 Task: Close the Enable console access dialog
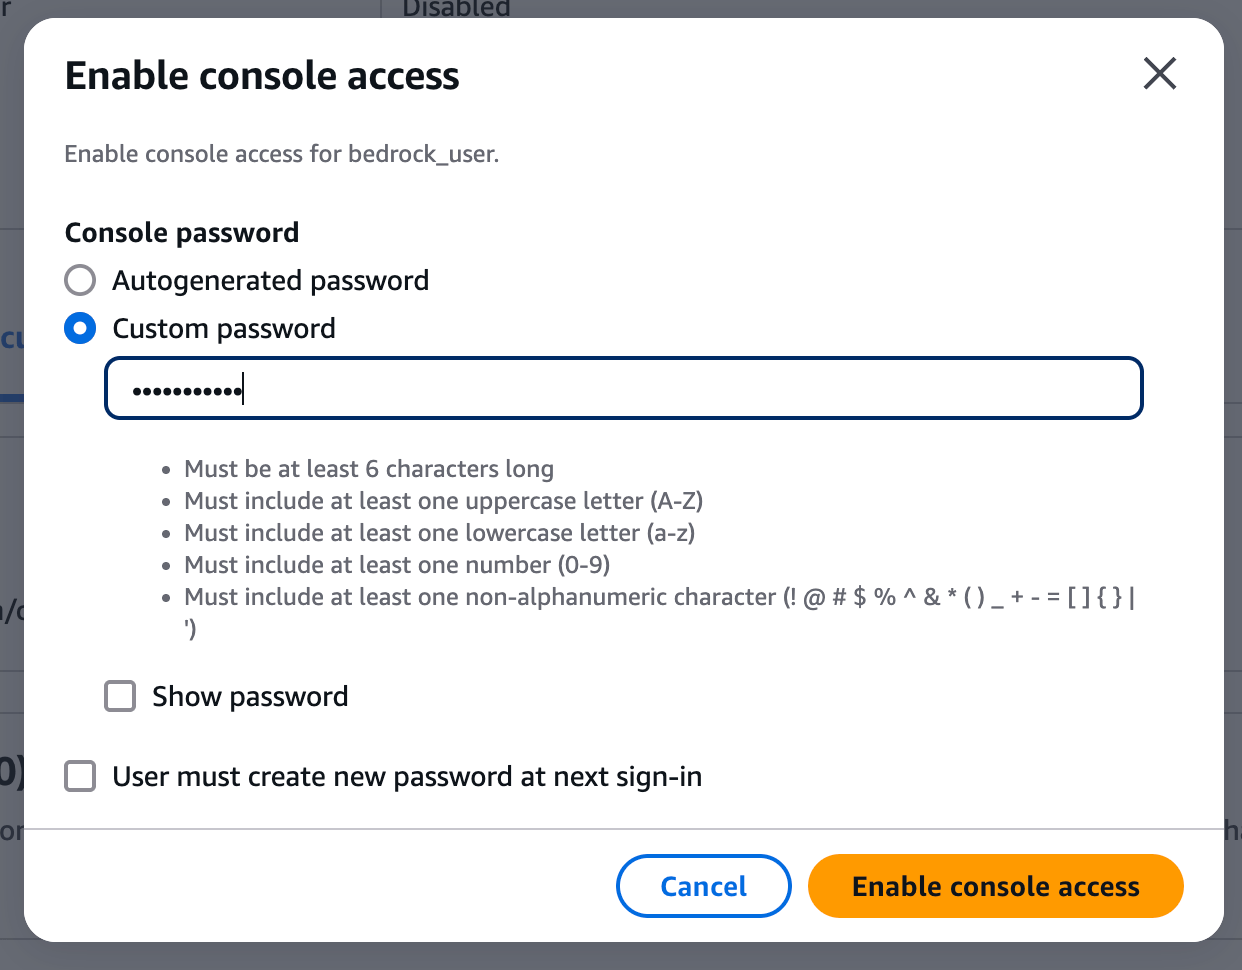(1159, 73)
